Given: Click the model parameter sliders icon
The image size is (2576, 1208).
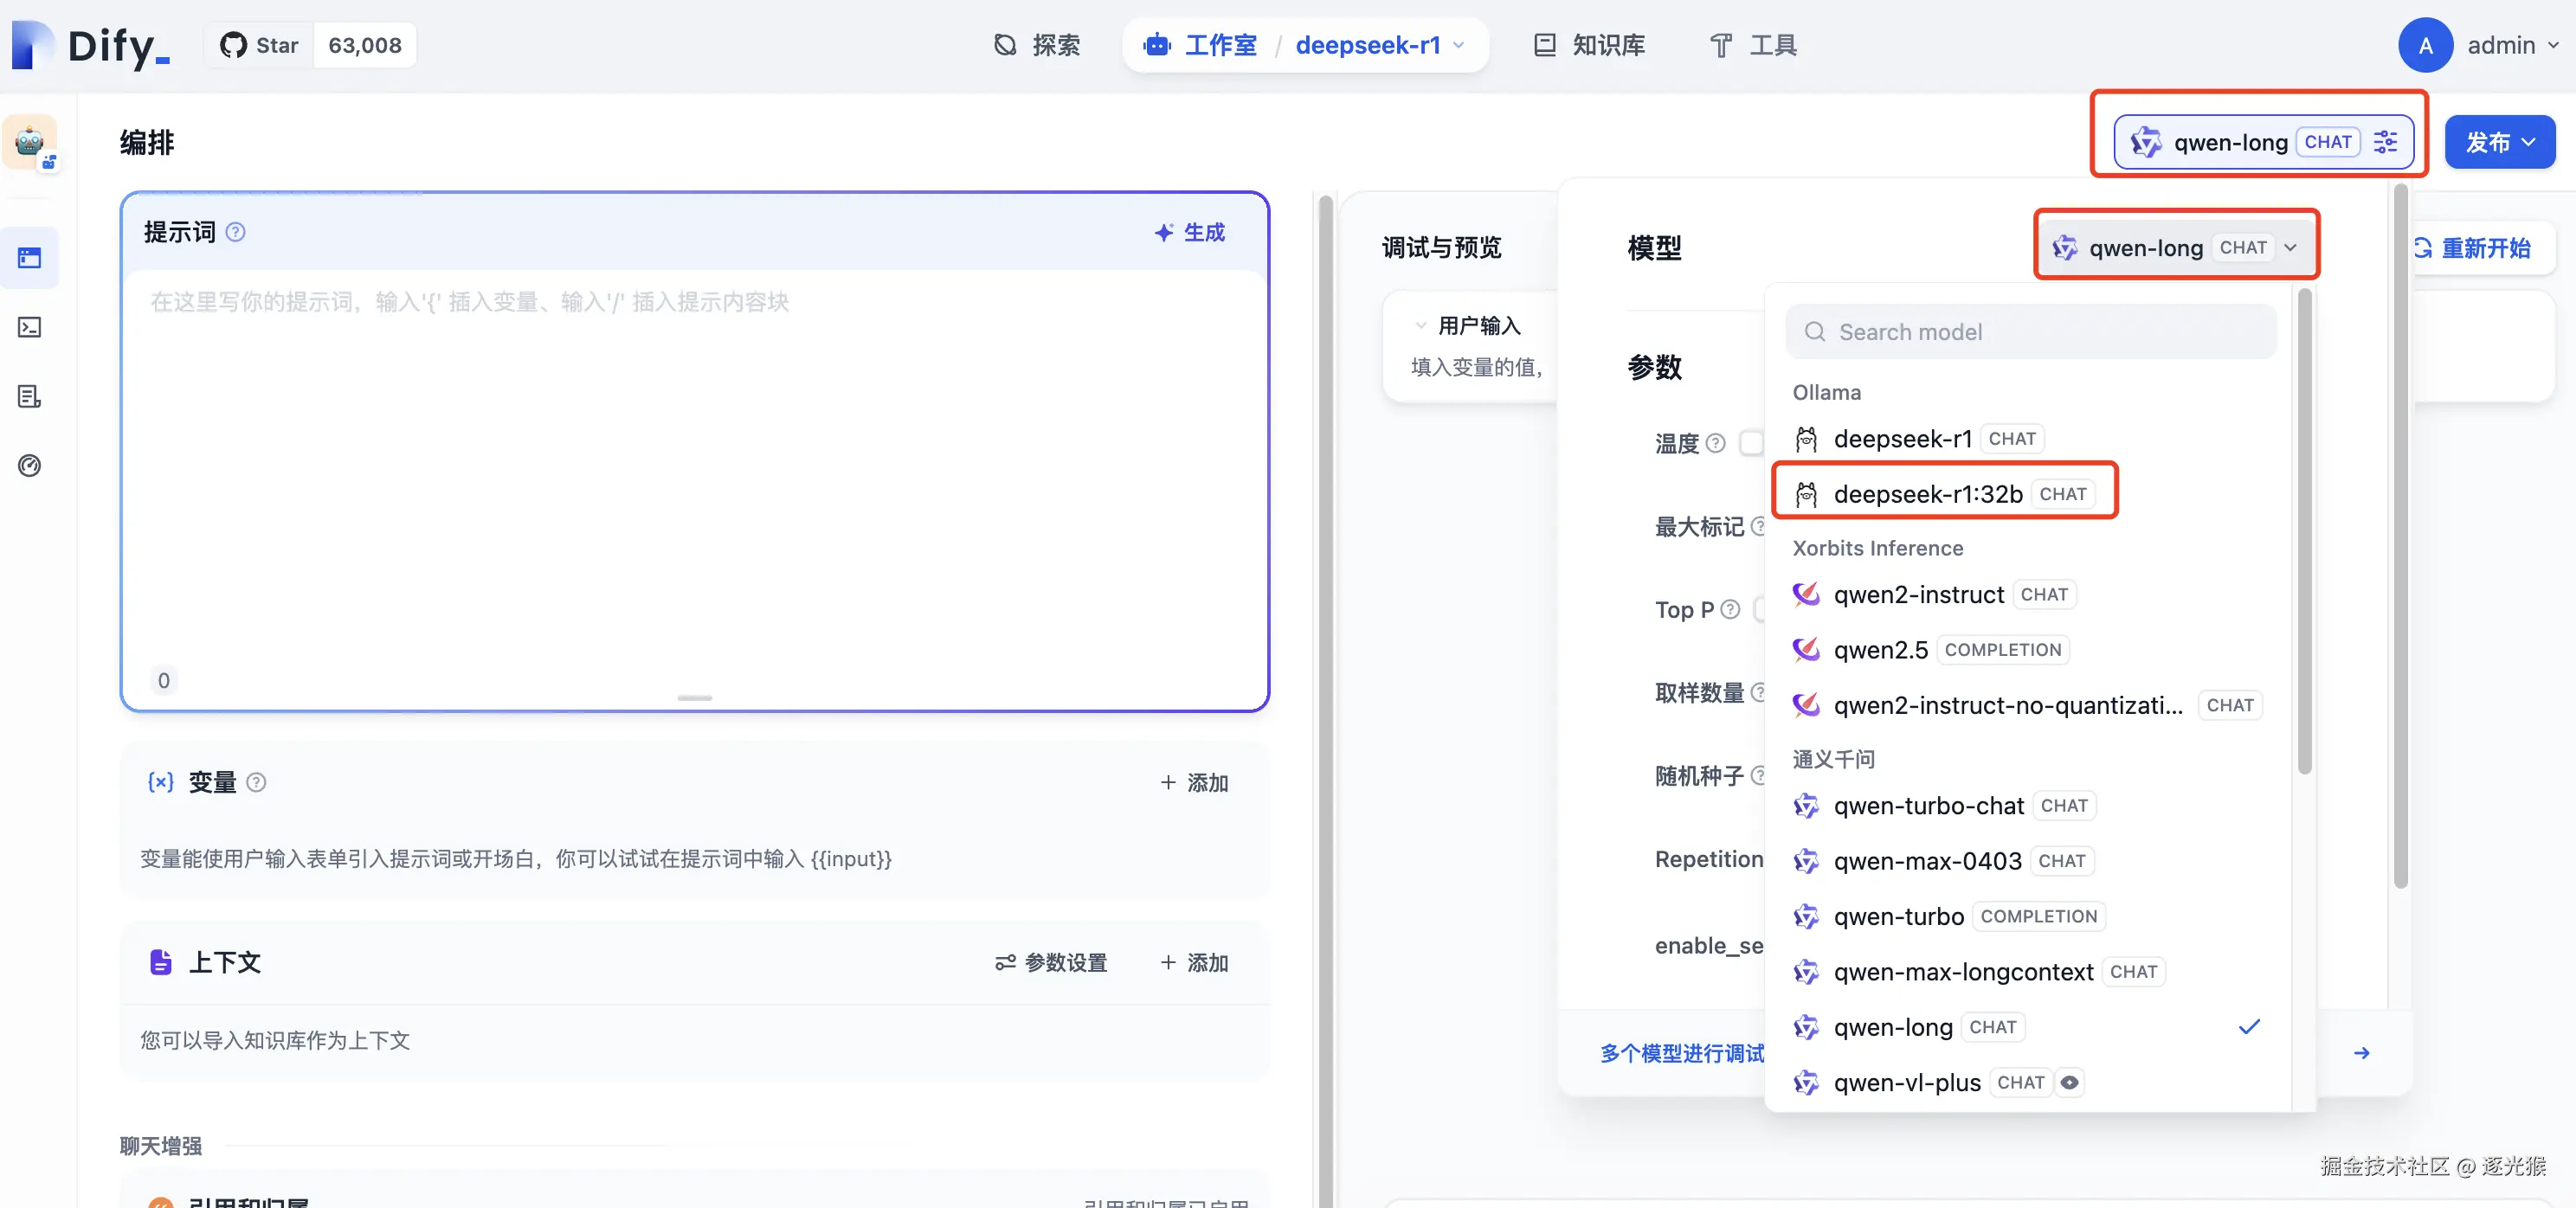Looking at the screenshot, I should pyautogui.click(x=2385, y=142).
